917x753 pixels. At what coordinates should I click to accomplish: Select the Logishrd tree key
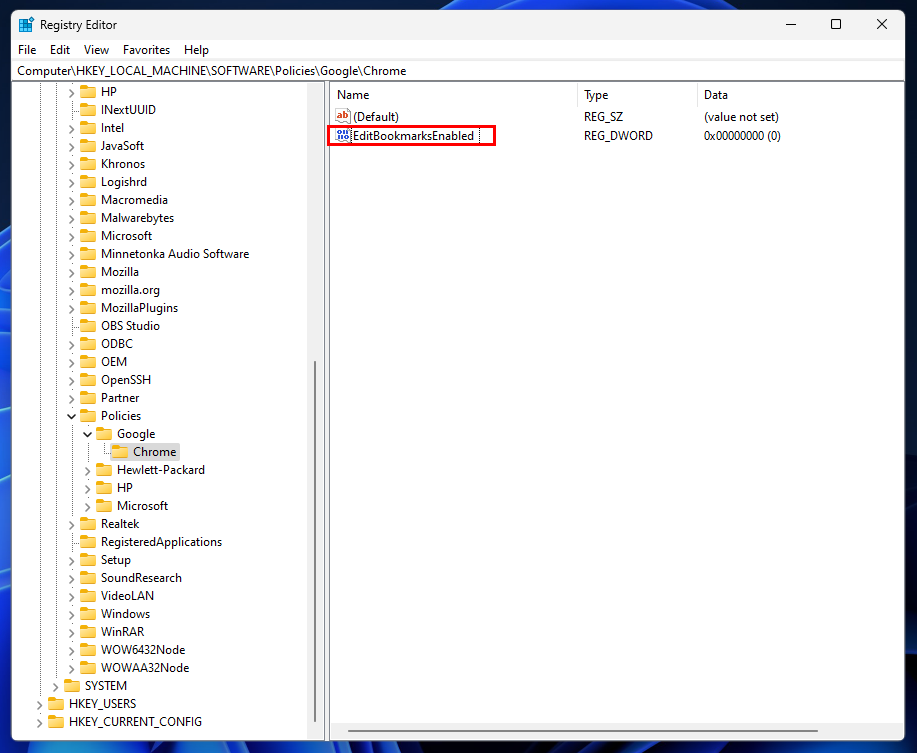[x=123, y=181]
